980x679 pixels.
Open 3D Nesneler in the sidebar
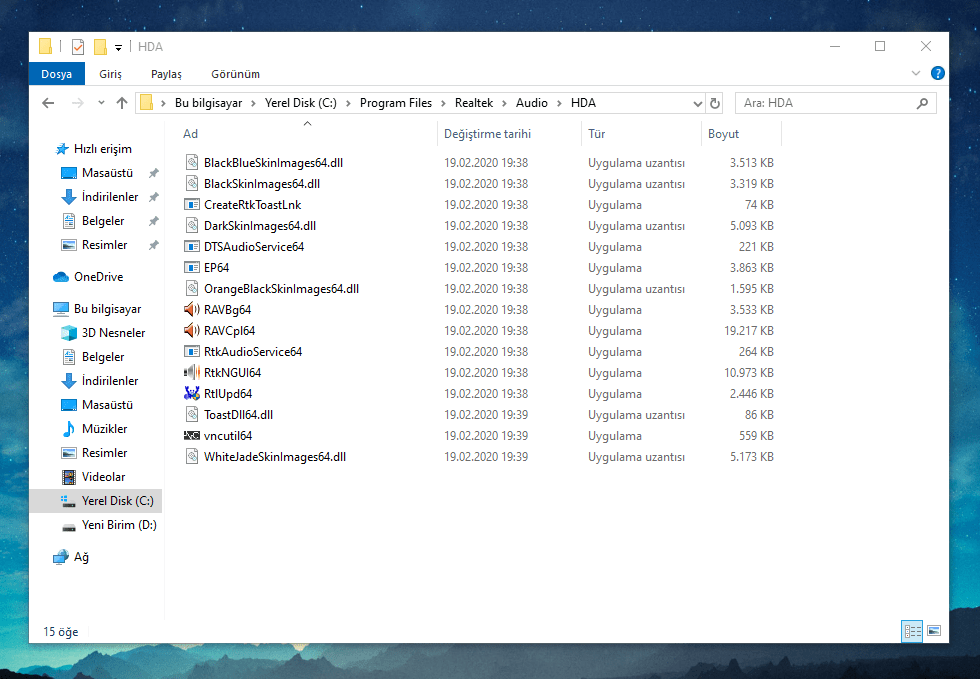[103, 333]
